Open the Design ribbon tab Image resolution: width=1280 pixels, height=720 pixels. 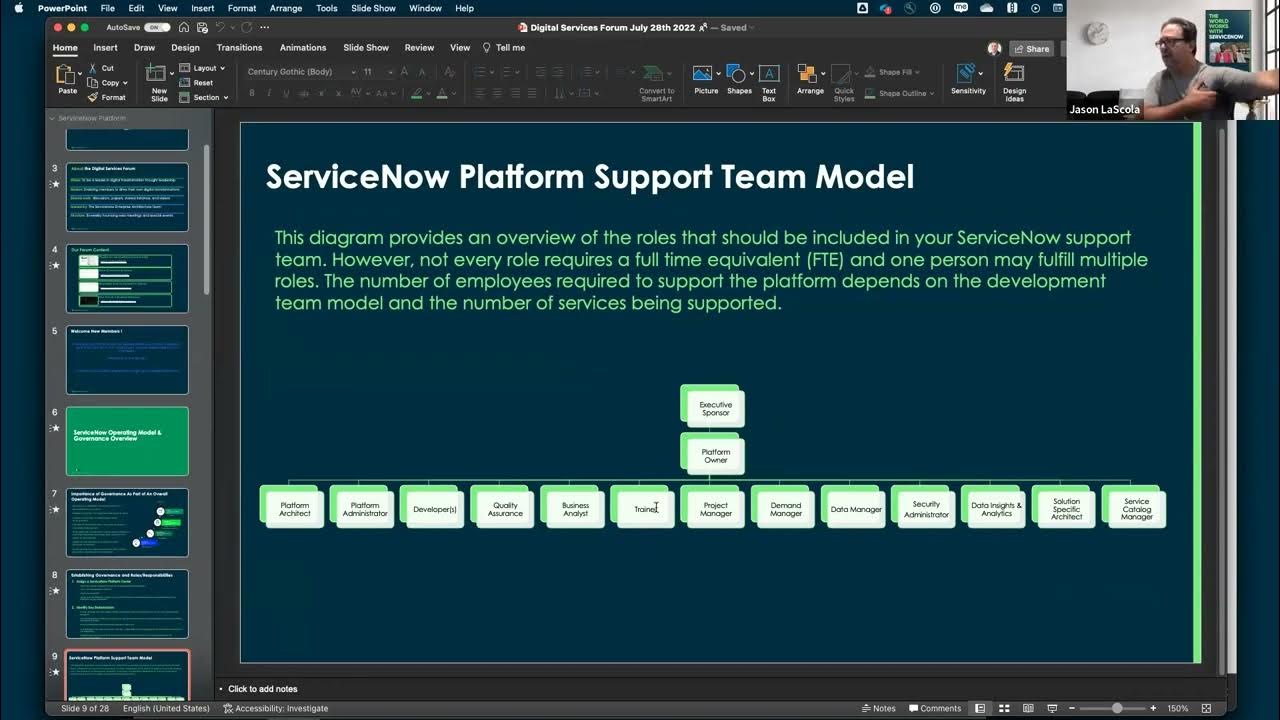pos(185,47)
